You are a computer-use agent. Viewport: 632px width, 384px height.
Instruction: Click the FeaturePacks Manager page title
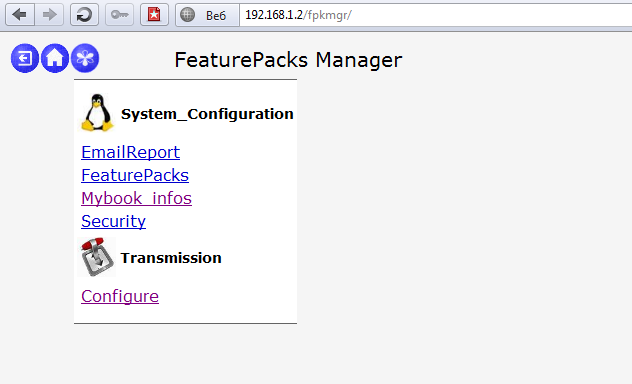tap(288, 60)
